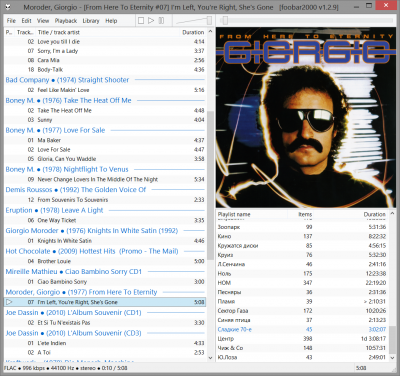400x376 pixels.
Task: Open the Playback menu
Action: (66, 21)
